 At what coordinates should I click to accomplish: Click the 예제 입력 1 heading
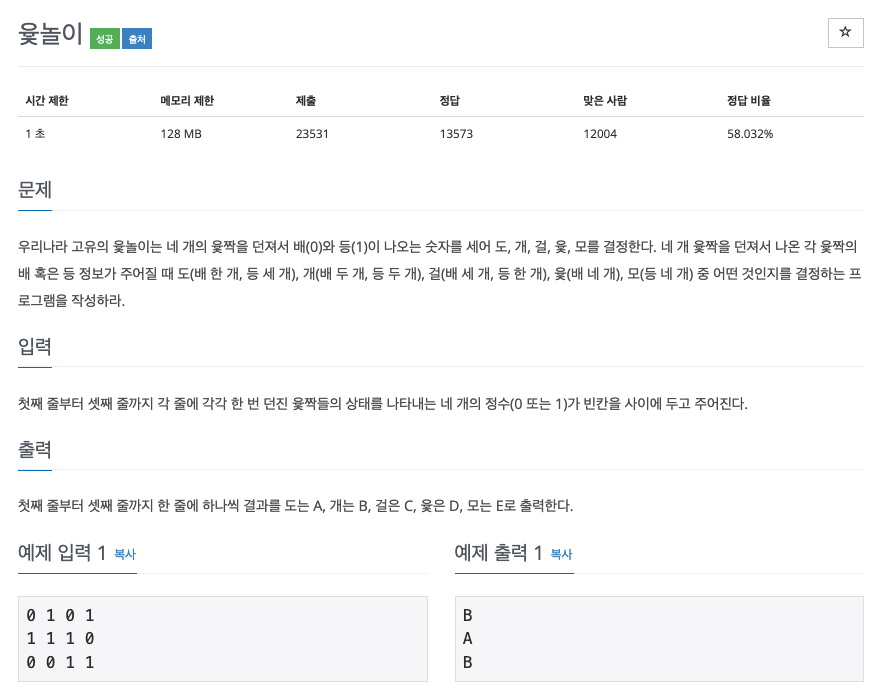click(x=62, y=553)
